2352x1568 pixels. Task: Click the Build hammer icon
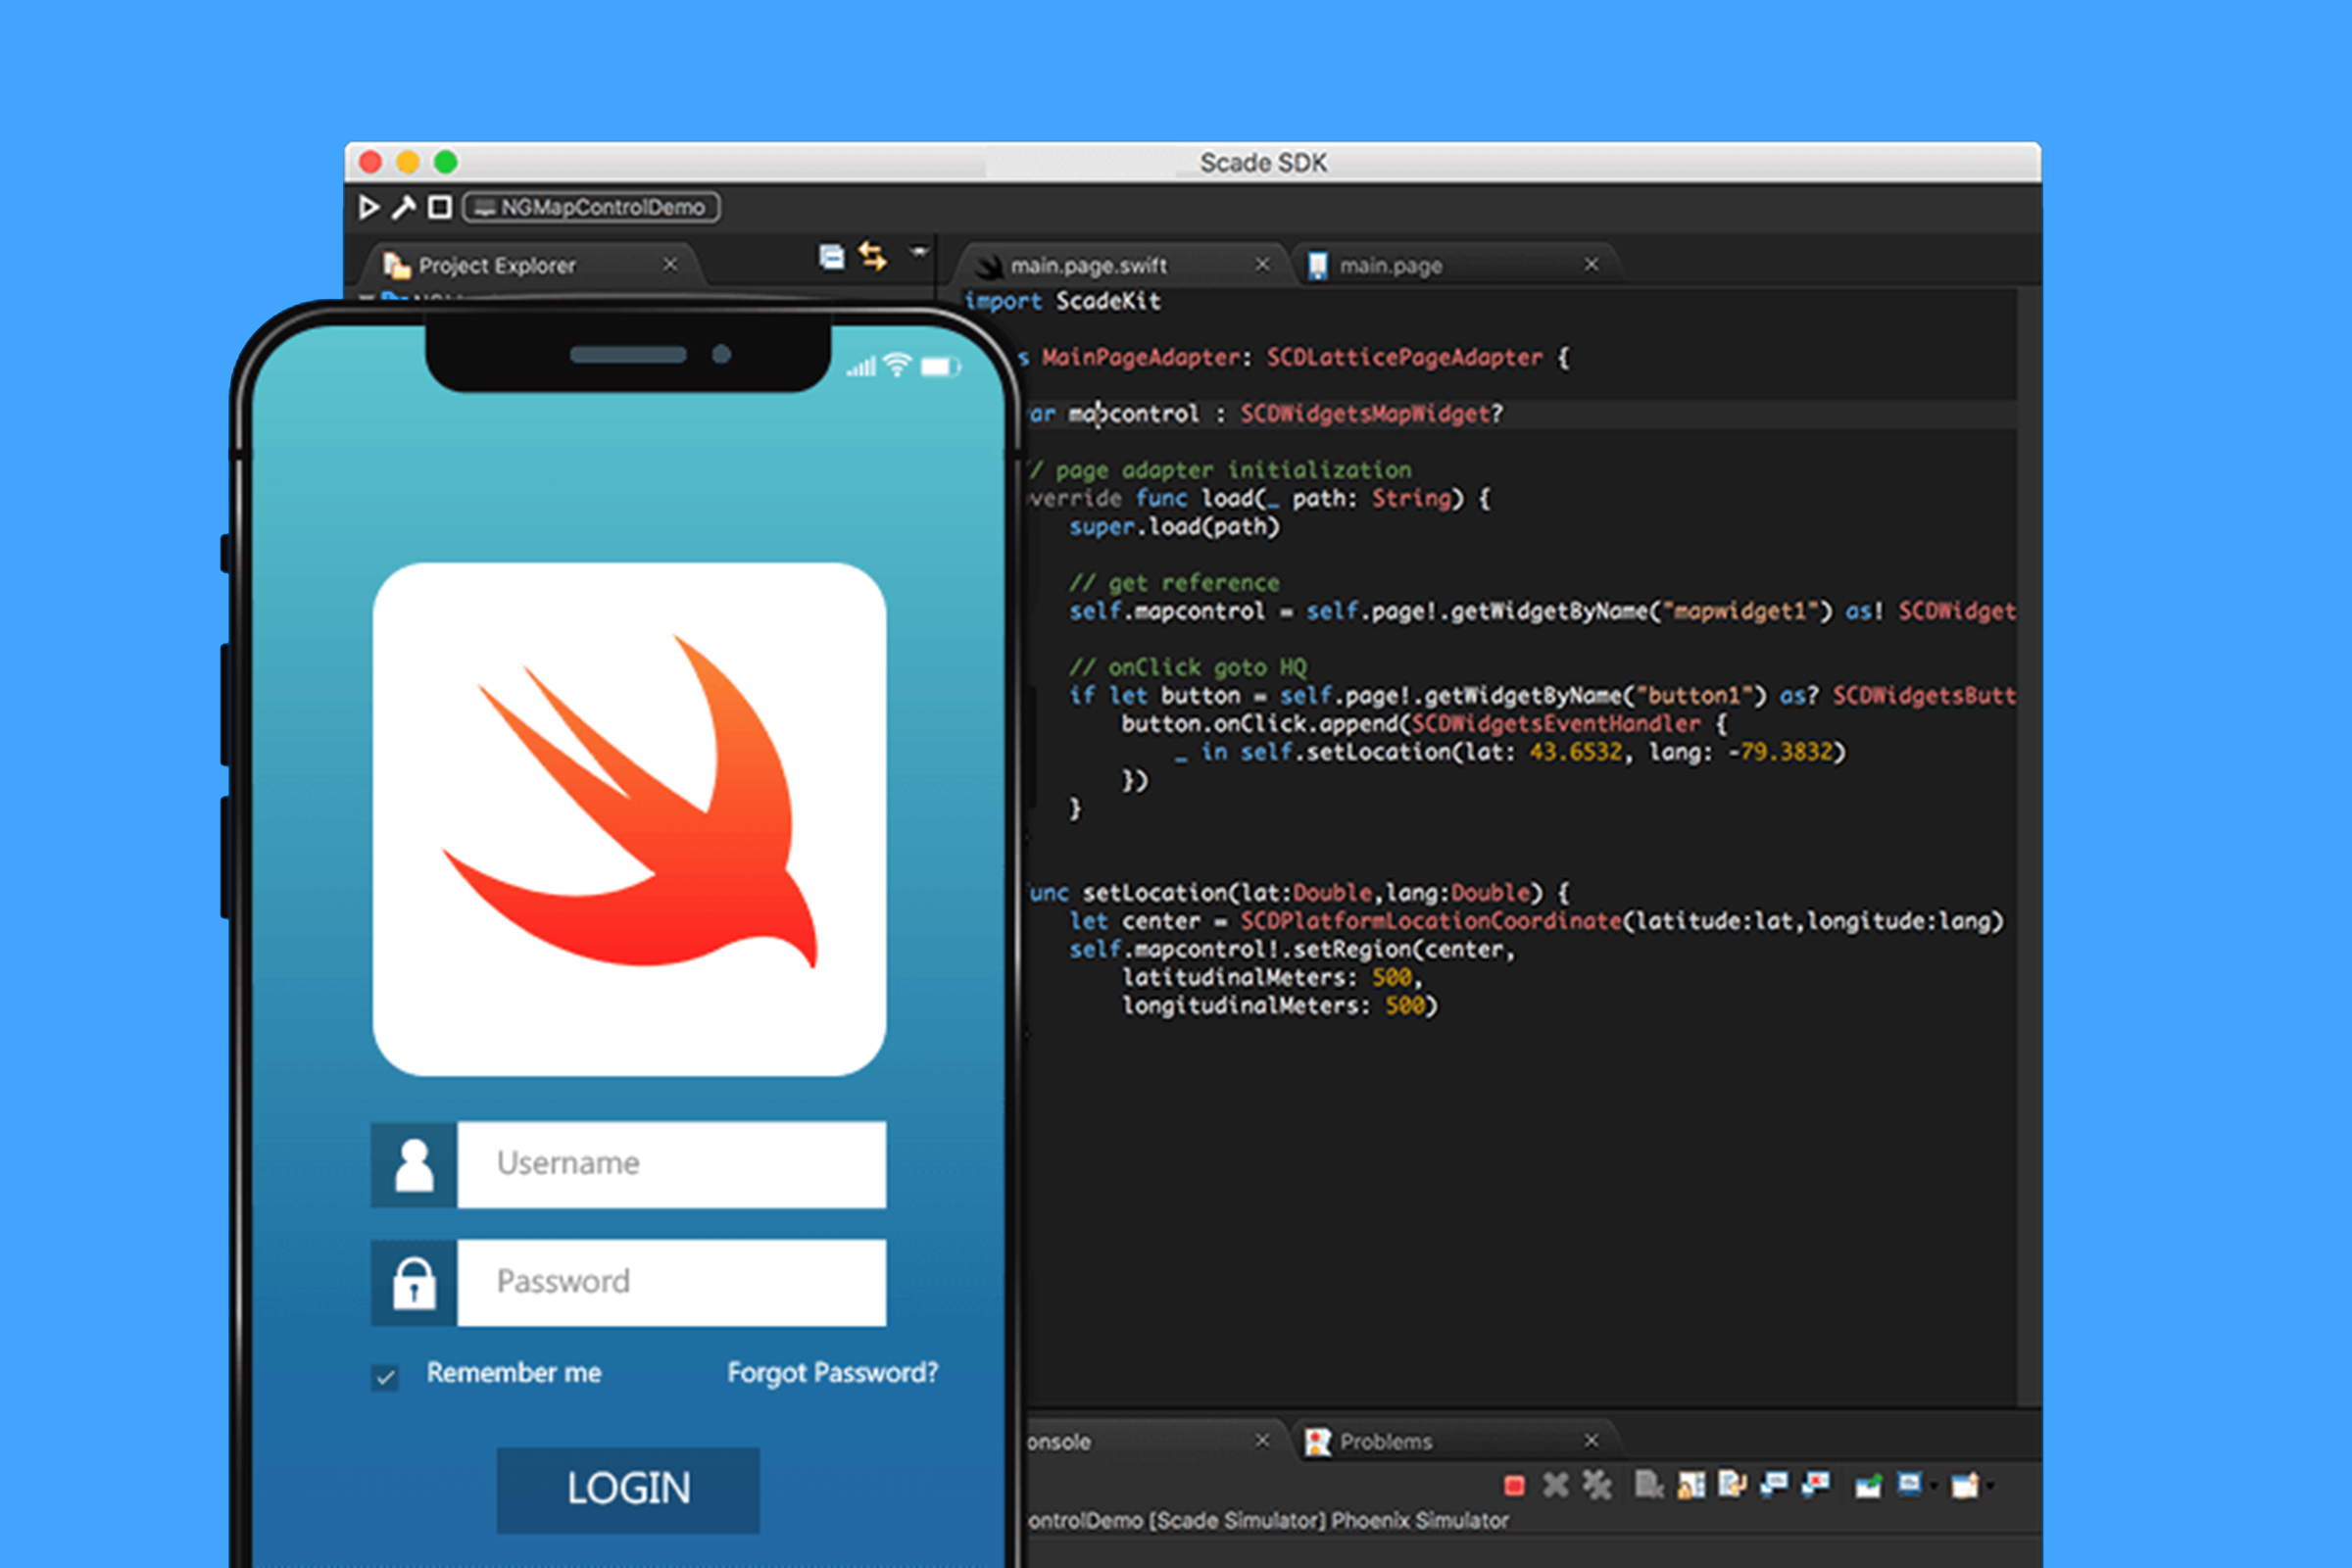pos(403,207)
